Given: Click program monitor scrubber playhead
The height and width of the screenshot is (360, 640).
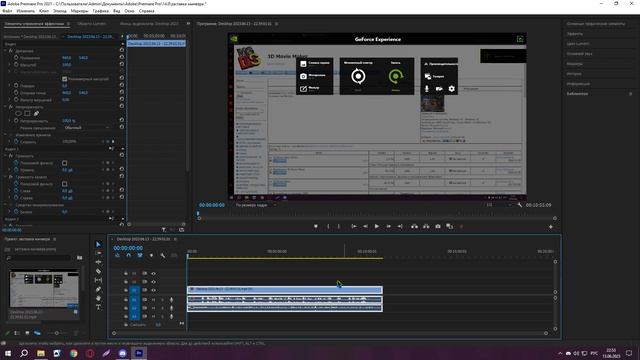Looking at the screenshot, I should click(198, 213).
